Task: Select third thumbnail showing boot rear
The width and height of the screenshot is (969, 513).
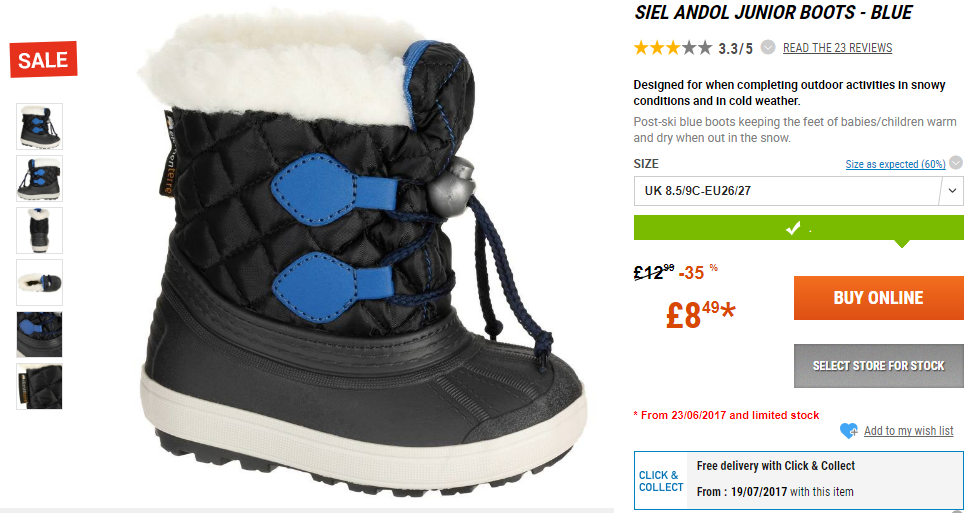Action: (x=40, y=231)
